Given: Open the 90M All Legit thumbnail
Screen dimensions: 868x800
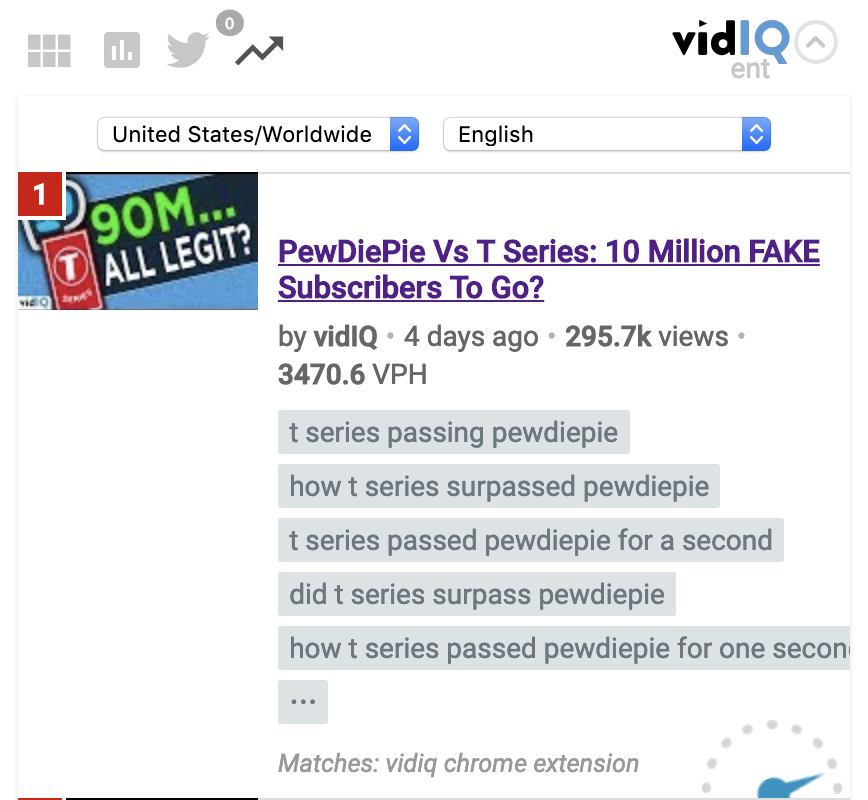Looking at the screenshot, I should pyautogui.click(x=138, y=241).
